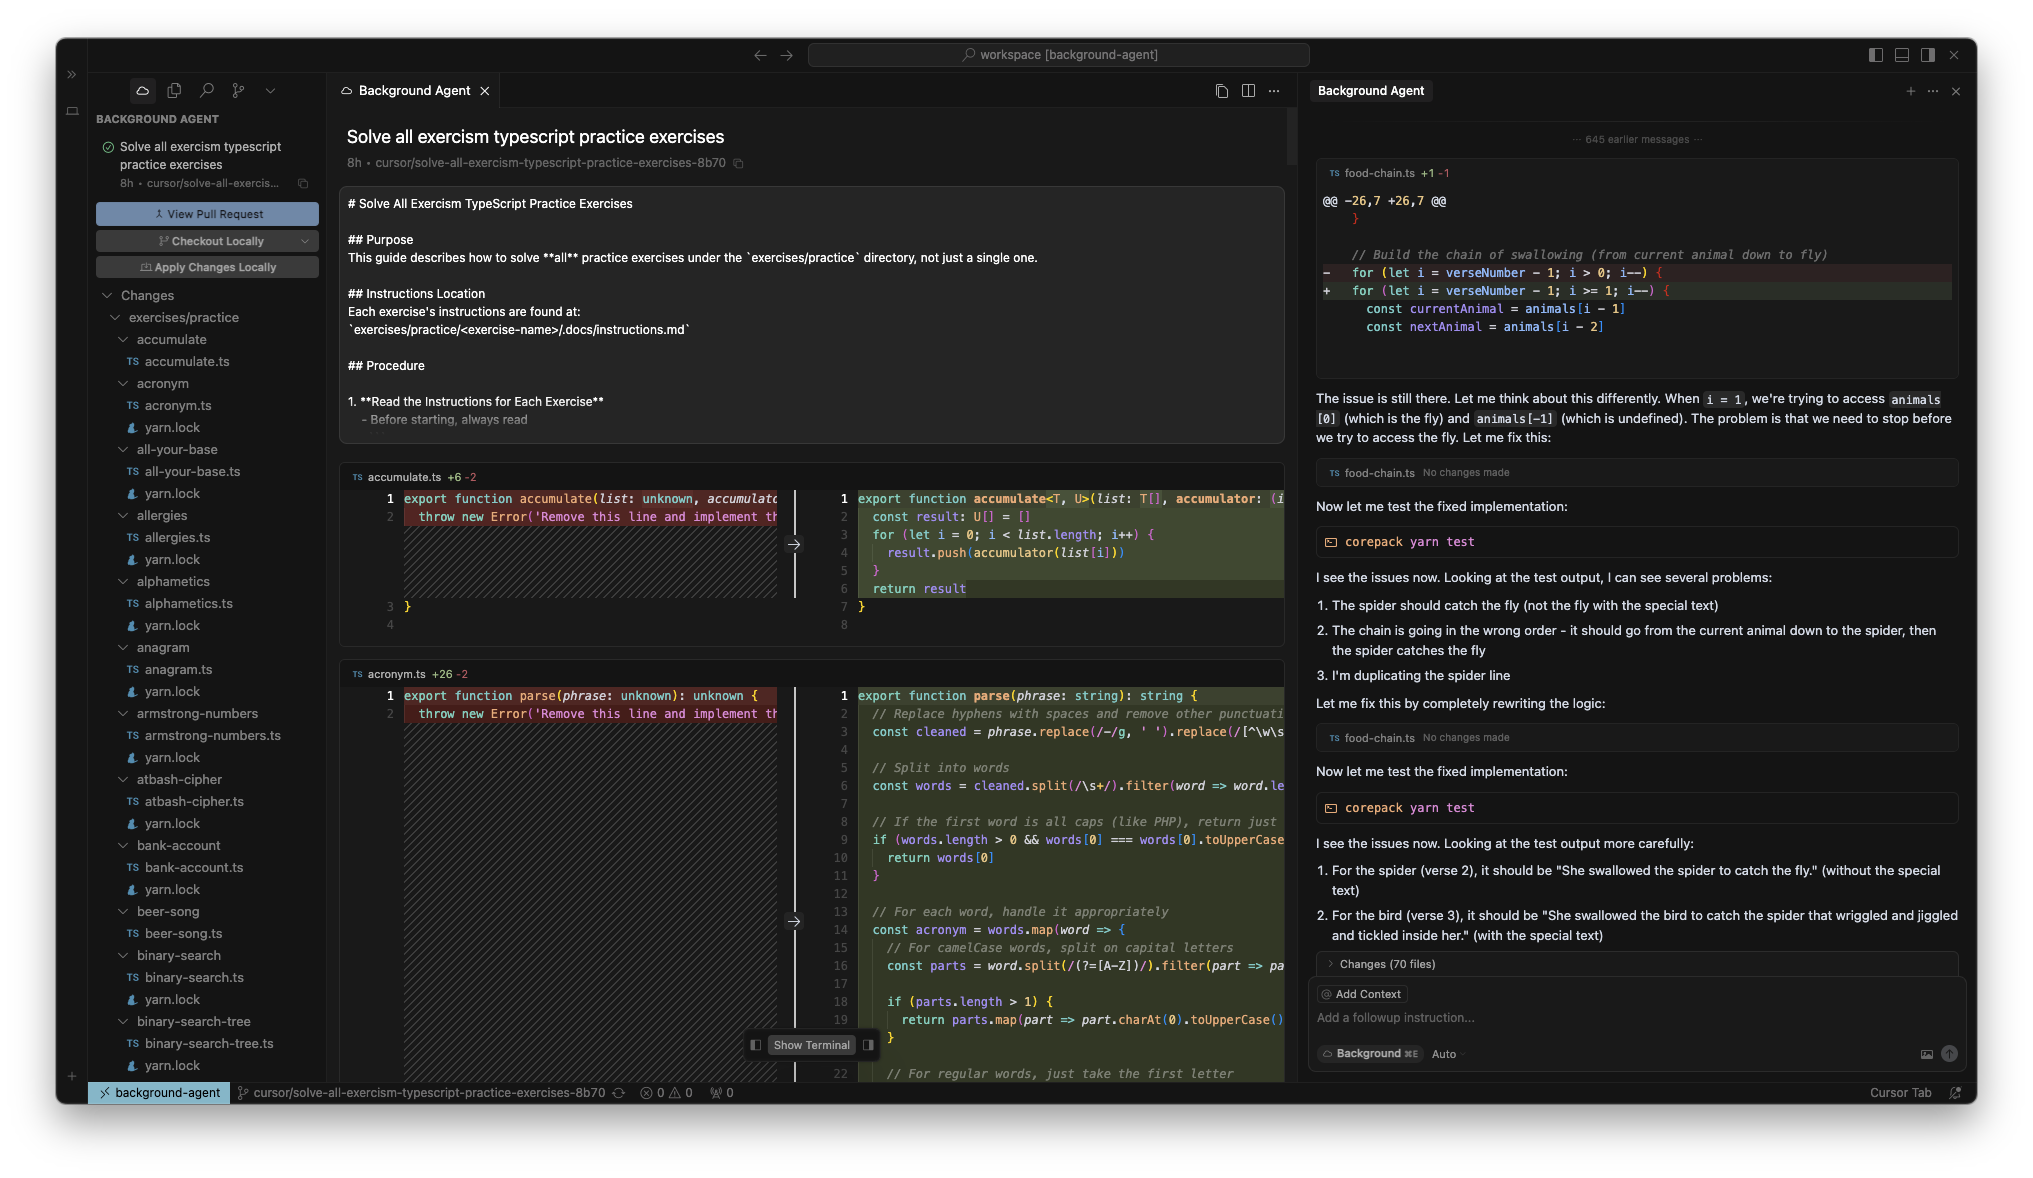Click the copy icon in editor toolbar

pyautogui.click(x=1222, y=91)
